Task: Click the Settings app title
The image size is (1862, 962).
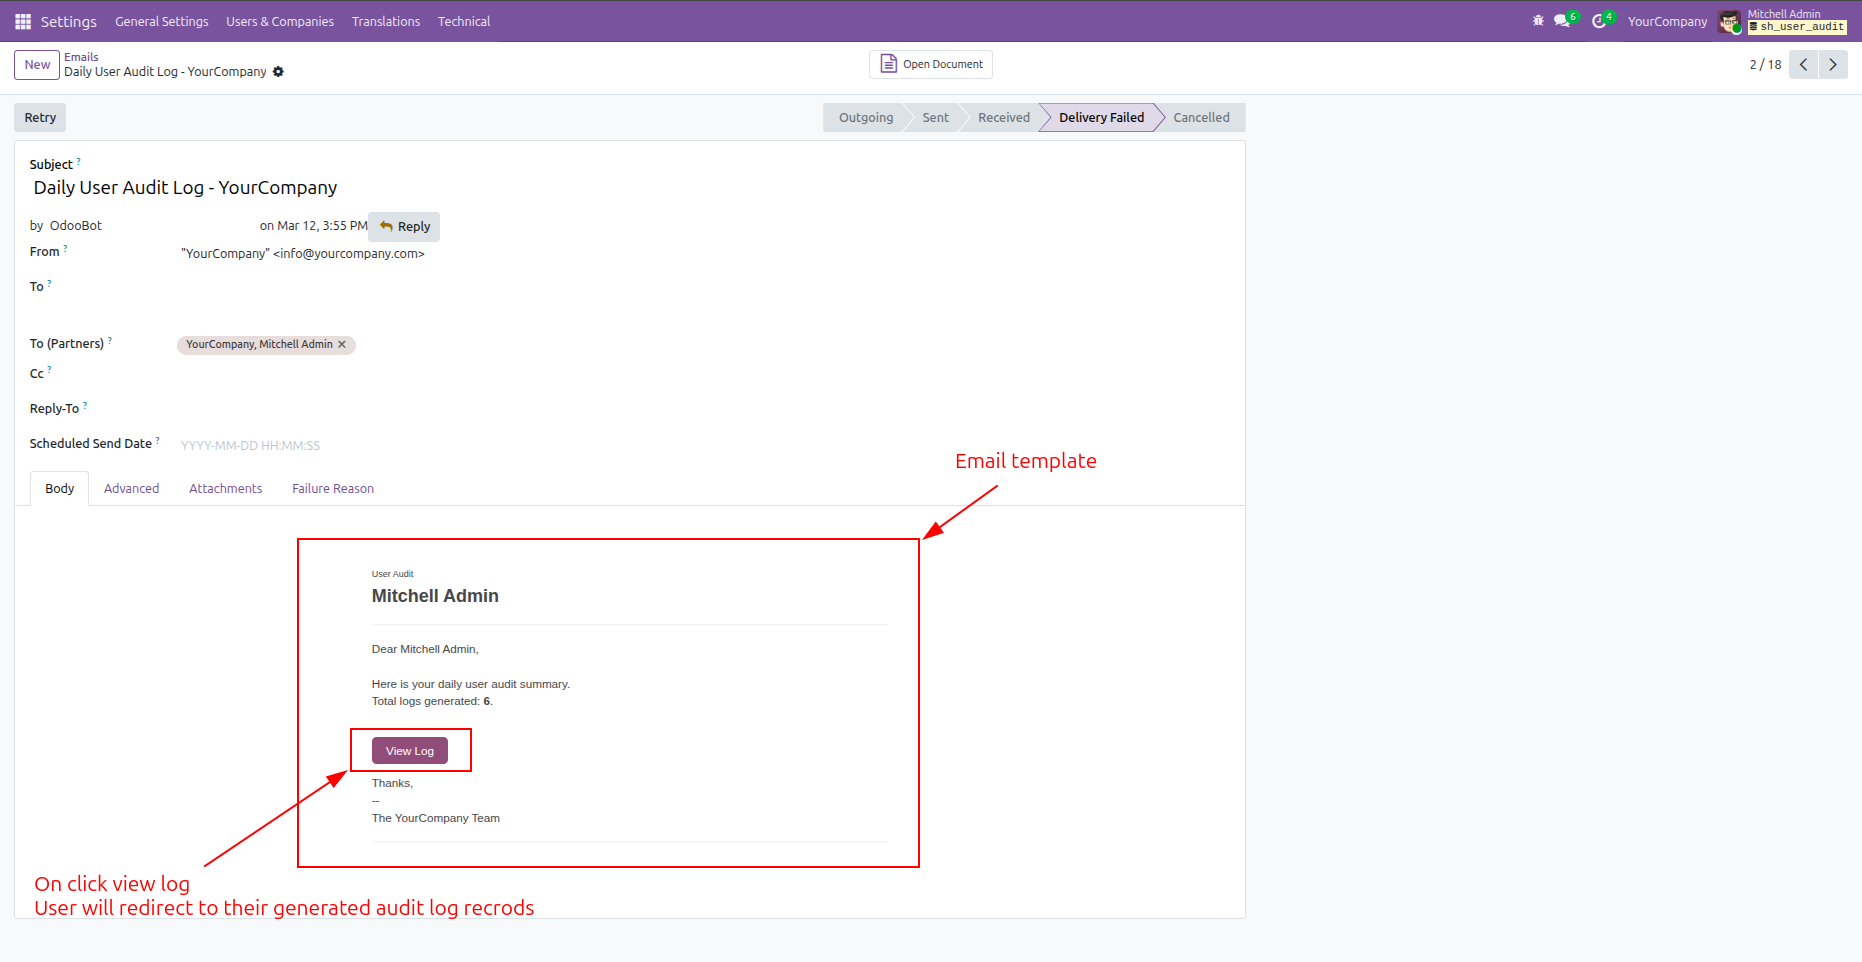Action: coord(69,21)
